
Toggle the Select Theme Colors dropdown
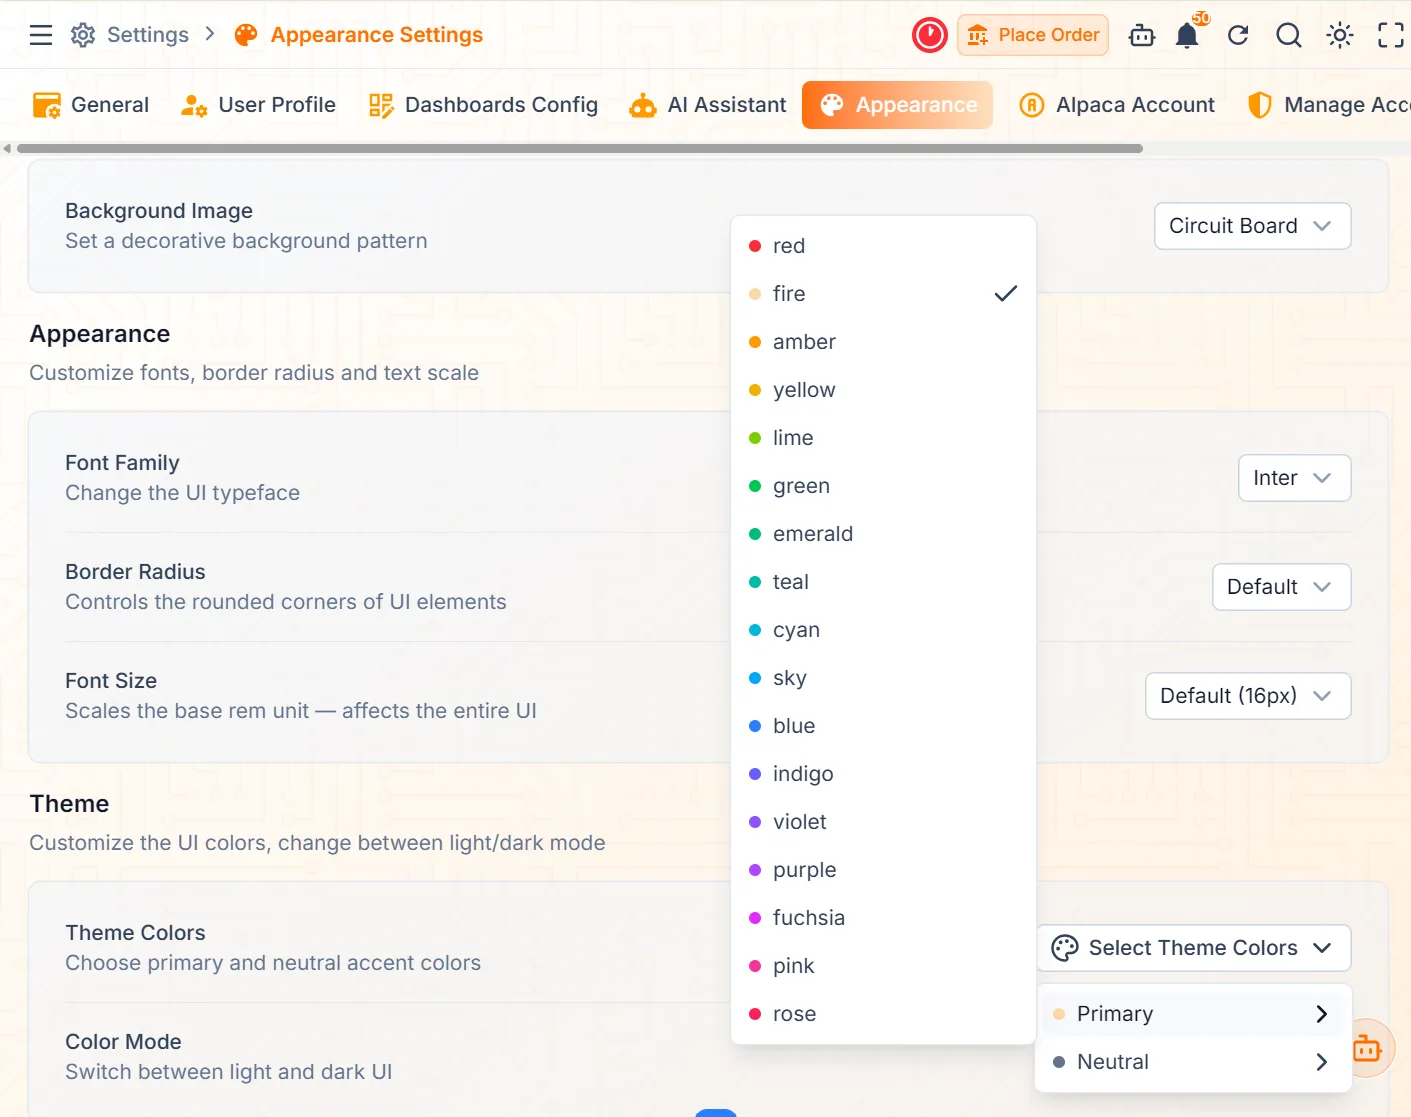[x=1194, y=948]
